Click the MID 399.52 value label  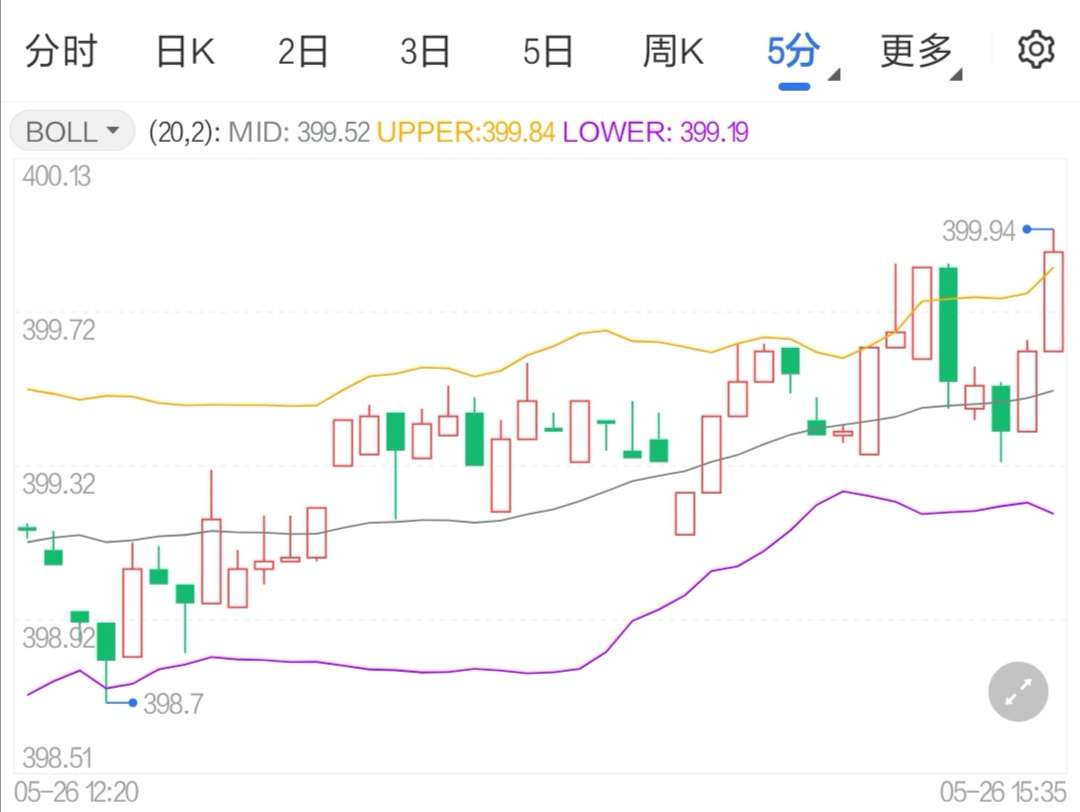click(x=299, y=132)
